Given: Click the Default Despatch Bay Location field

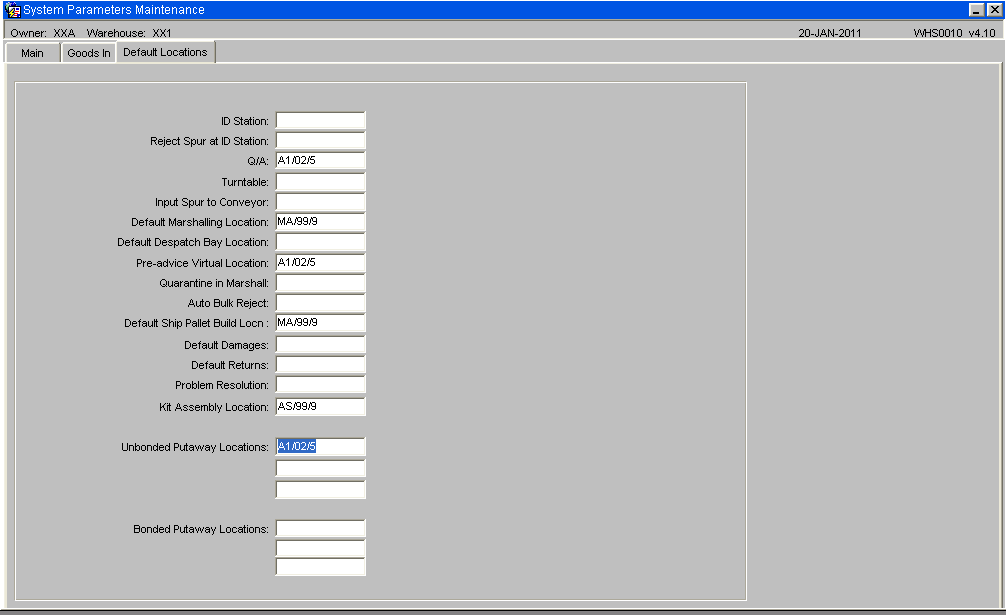Looking at the screenshot, I should click(x=321, y=242).
